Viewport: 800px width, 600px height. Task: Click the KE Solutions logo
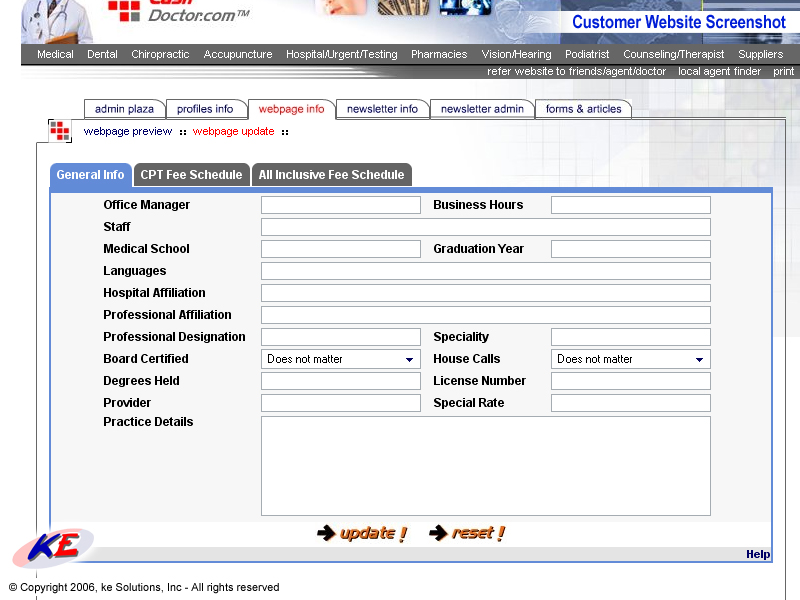coord(53,547)
